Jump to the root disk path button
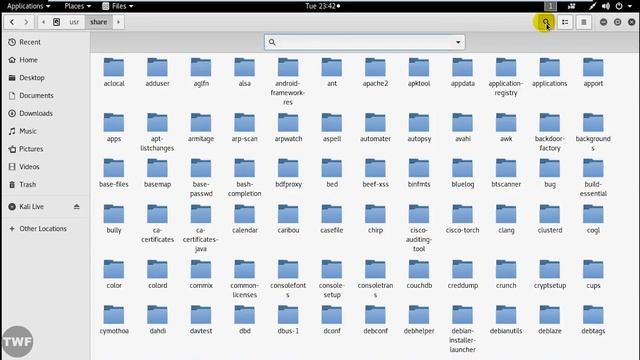This screenshot has height=360, width=640. pyautogui.click(x=56, y=22)
